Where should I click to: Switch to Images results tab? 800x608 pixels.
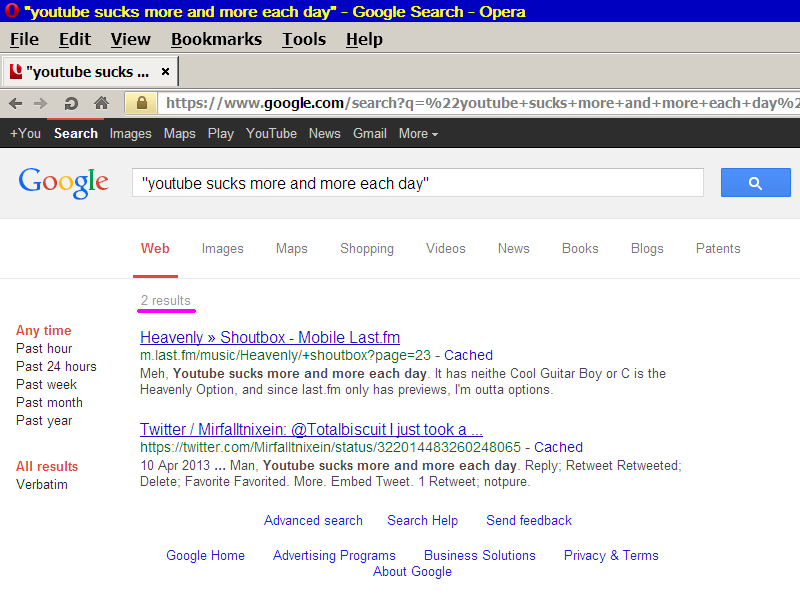222,249
